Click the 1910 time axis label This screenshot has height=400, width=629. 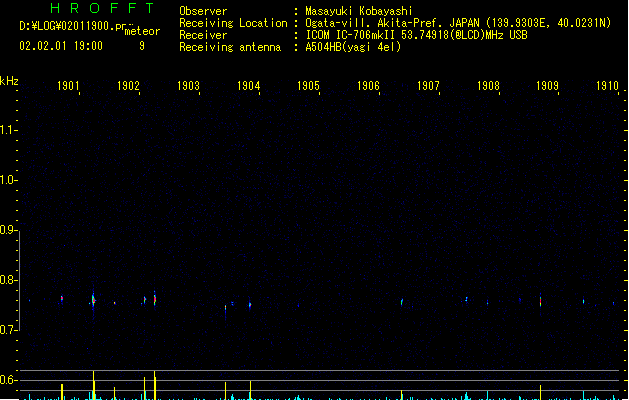[607, 86]
